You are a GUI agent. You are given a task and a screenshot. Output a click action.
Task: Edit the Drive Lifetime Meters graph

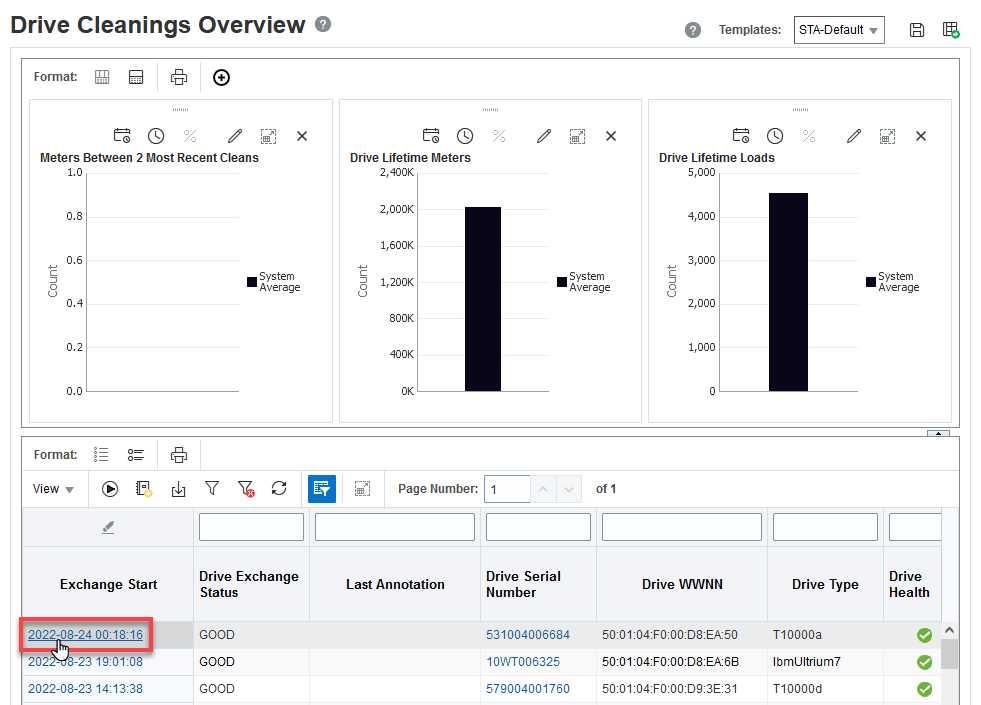[x=544, y=136]
